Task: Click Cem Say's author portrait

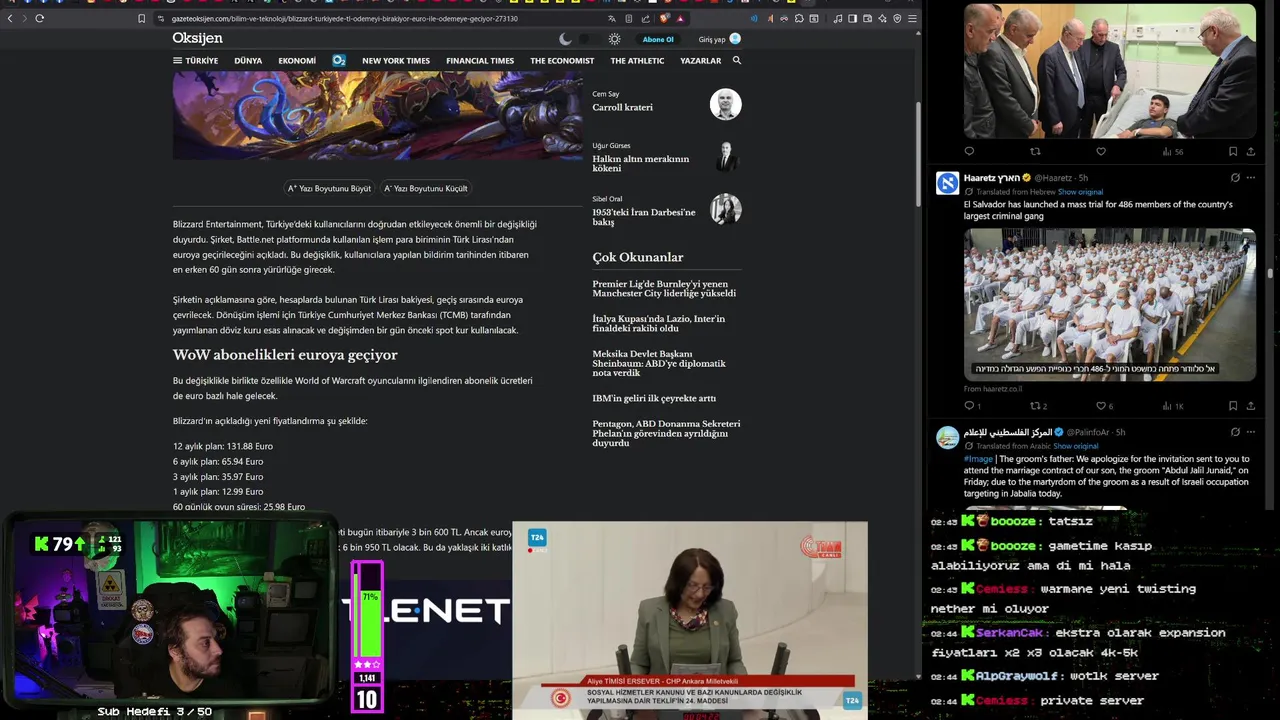Action: pyautogui.click(x=726, y=104)
